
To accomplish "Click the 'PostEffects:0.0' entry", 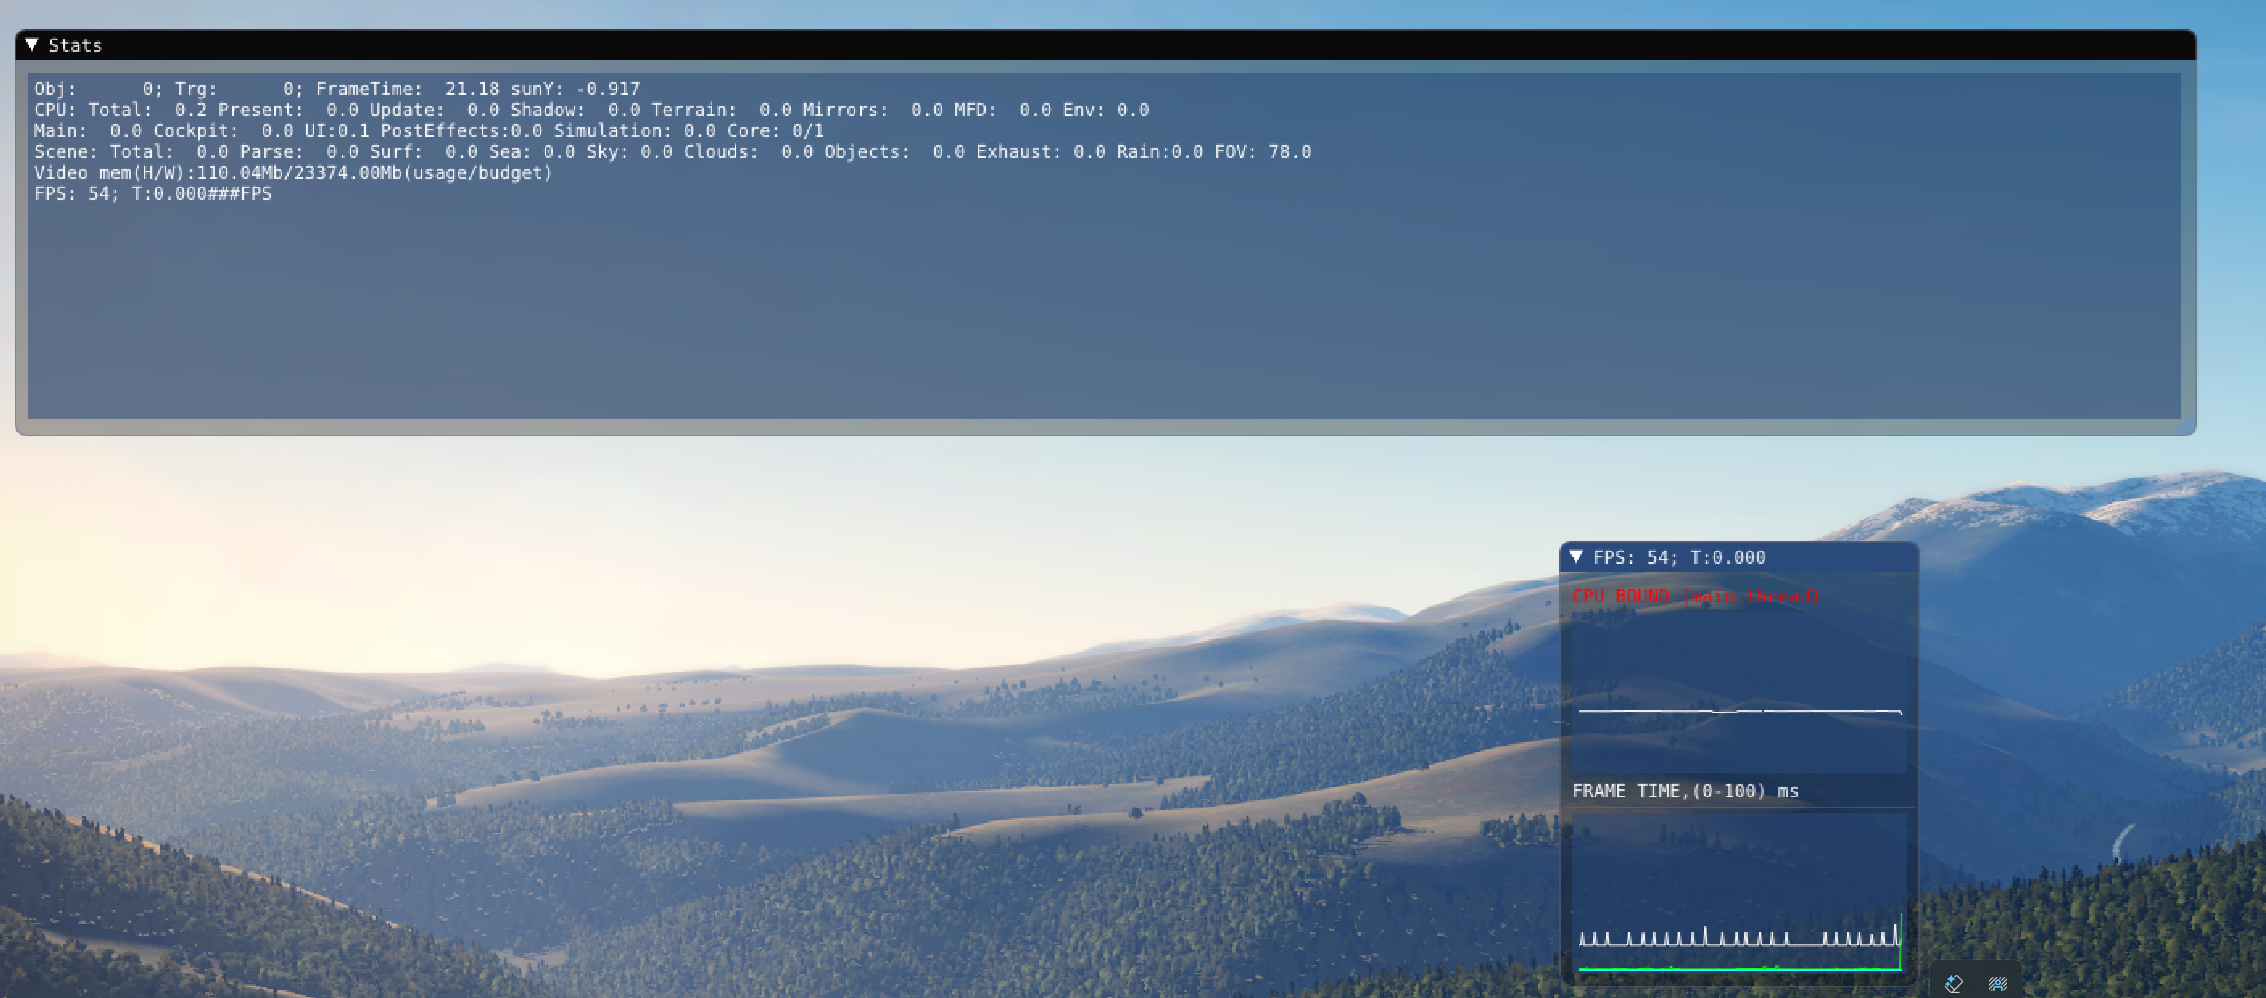I will pyautogui.click(x=461, y=131).
